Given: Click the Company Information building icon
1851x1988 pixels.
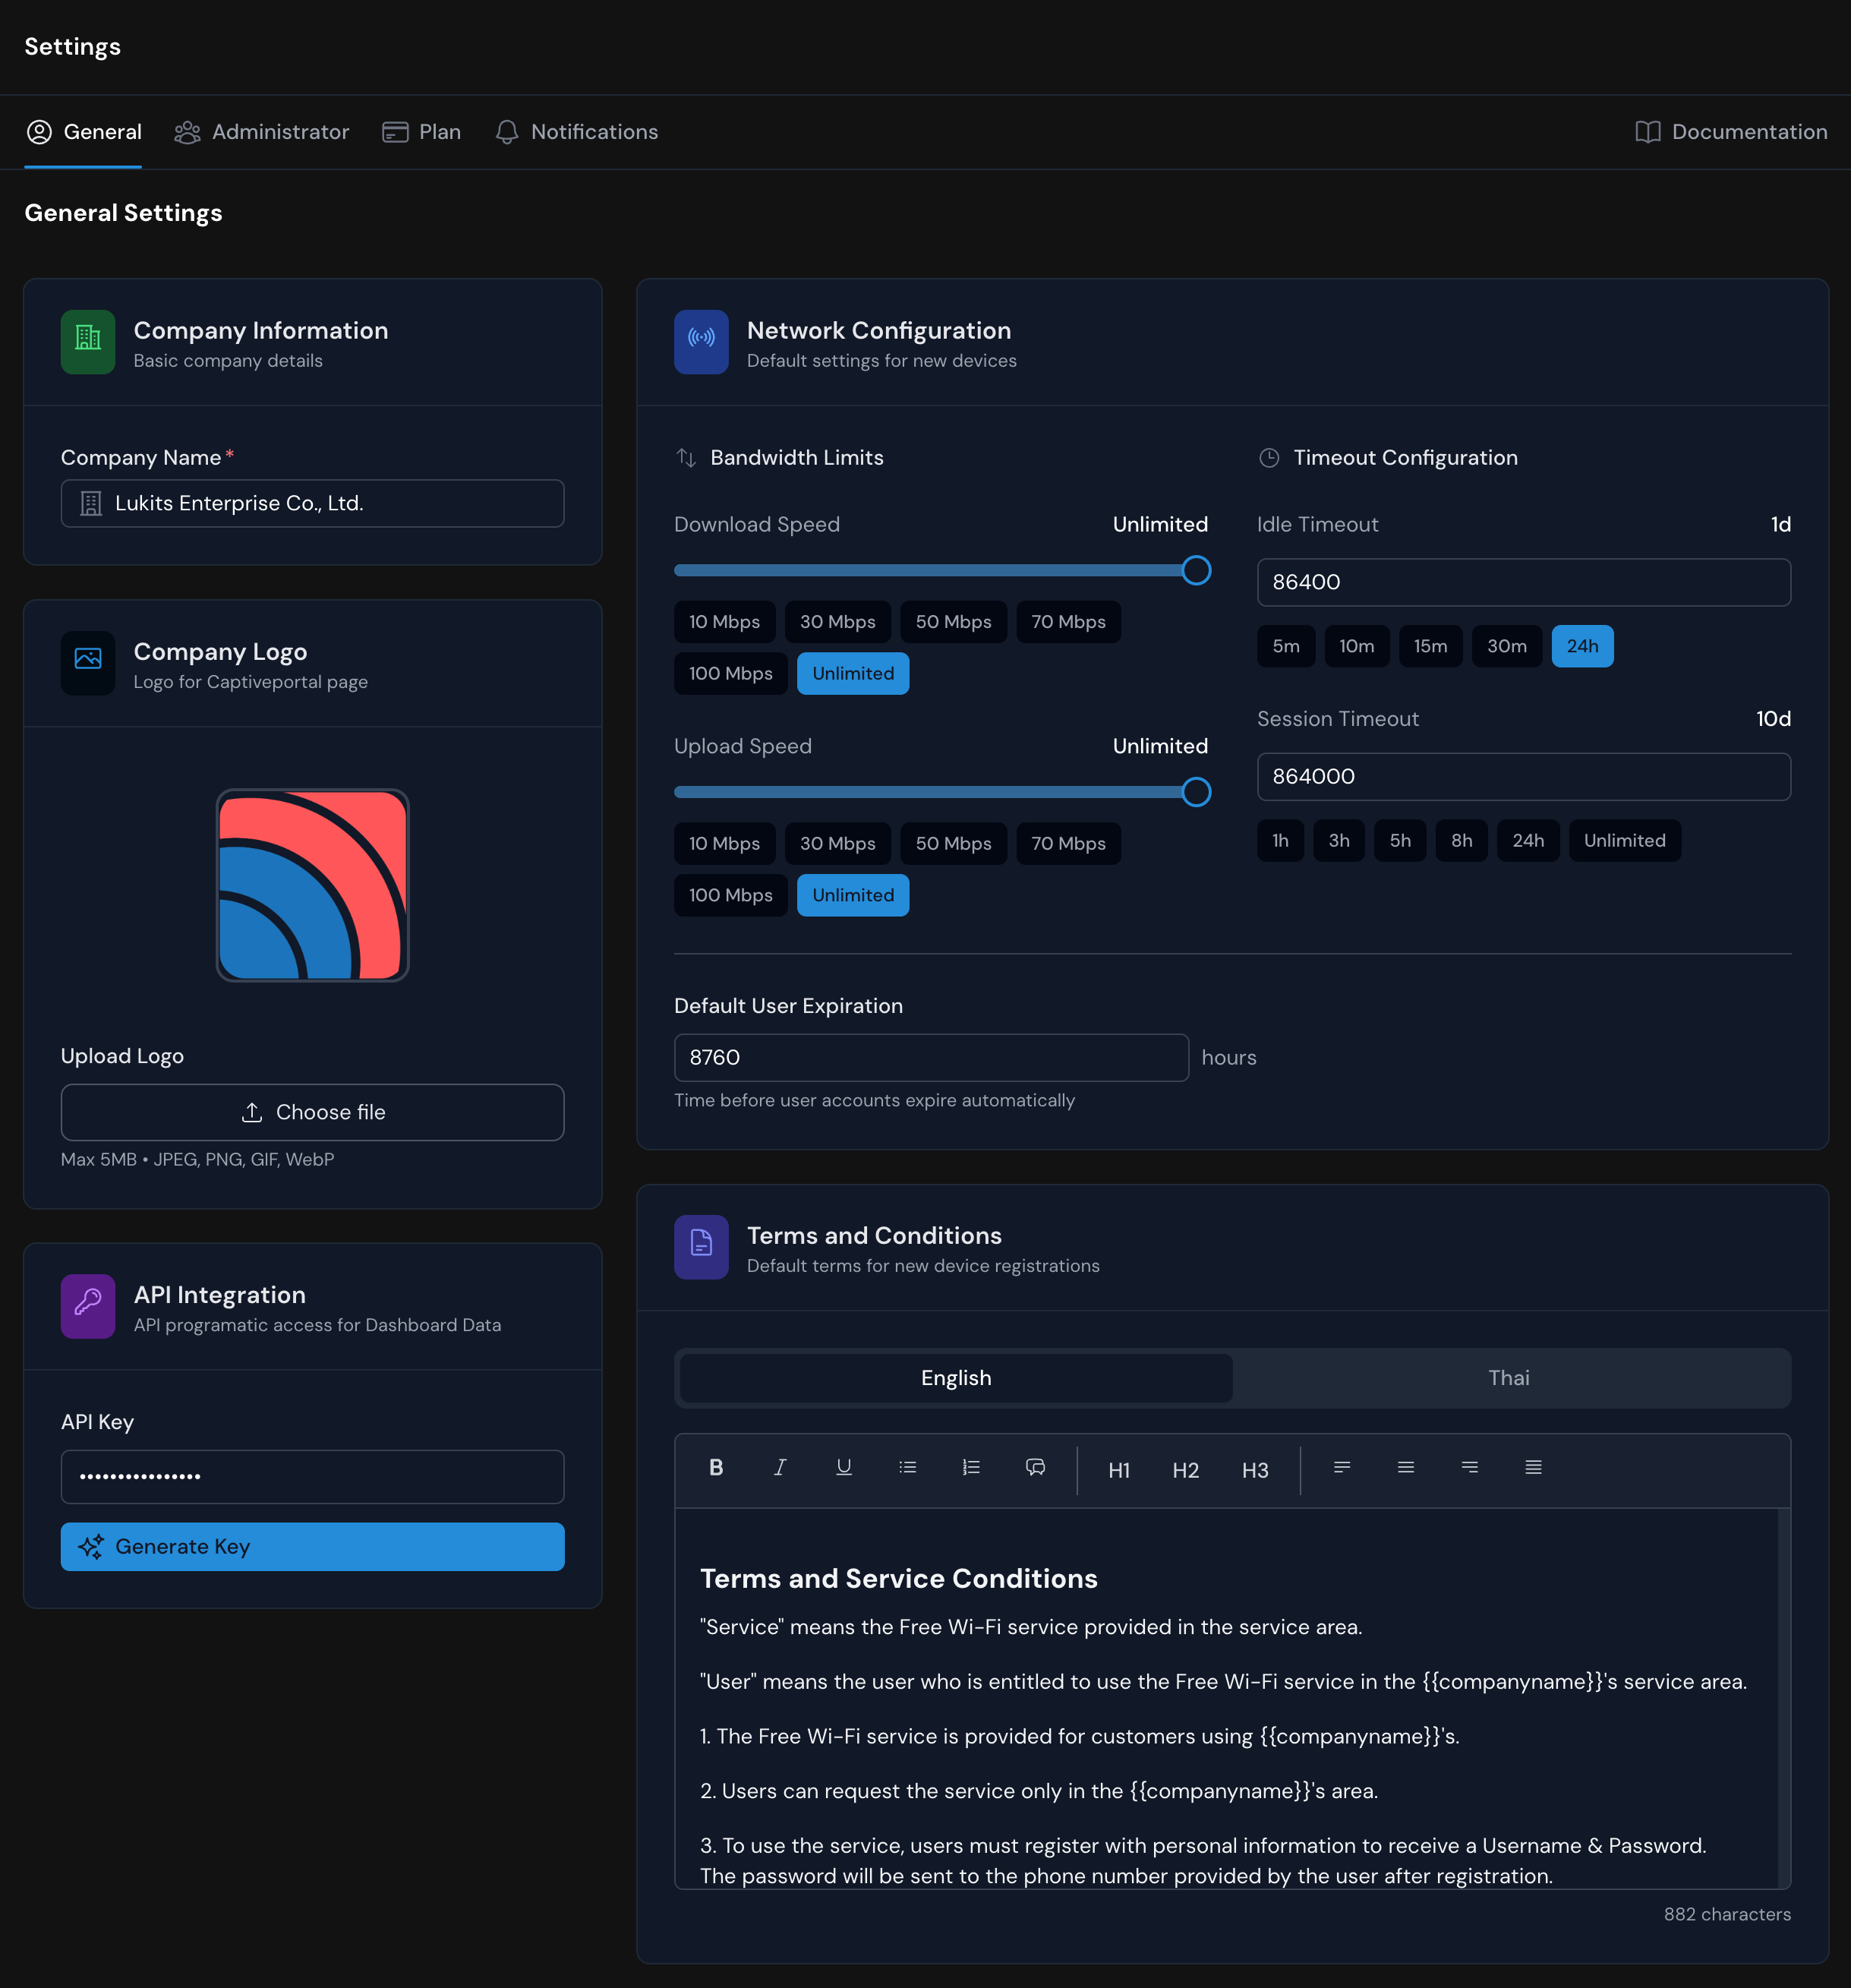Looking at the screenshot, I should (88, 342).
